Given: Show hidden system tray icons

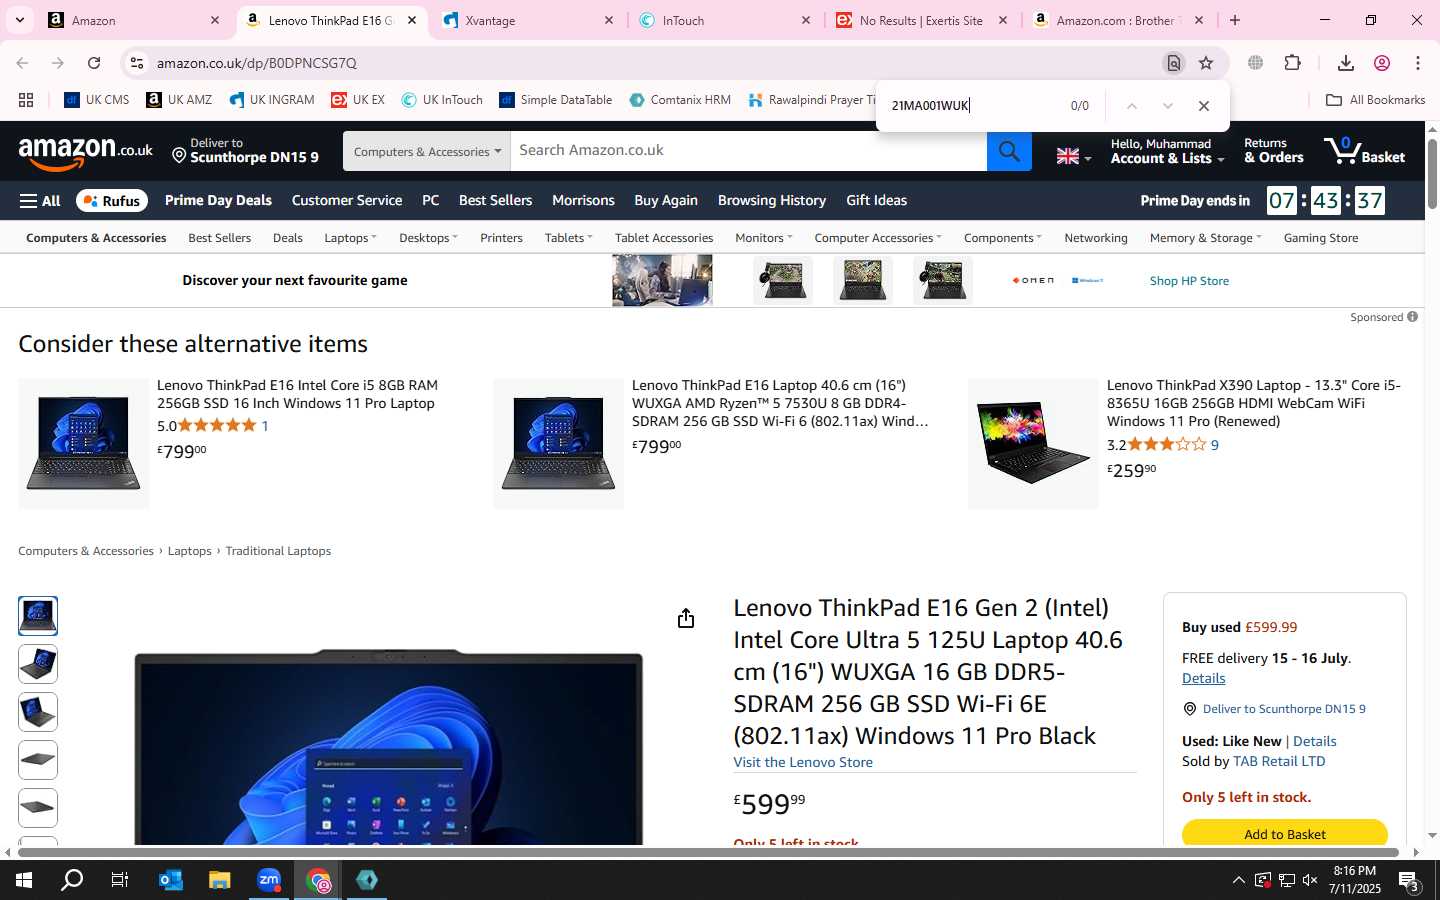Looking at the screenshot, I should click(x=1238, y=880).
